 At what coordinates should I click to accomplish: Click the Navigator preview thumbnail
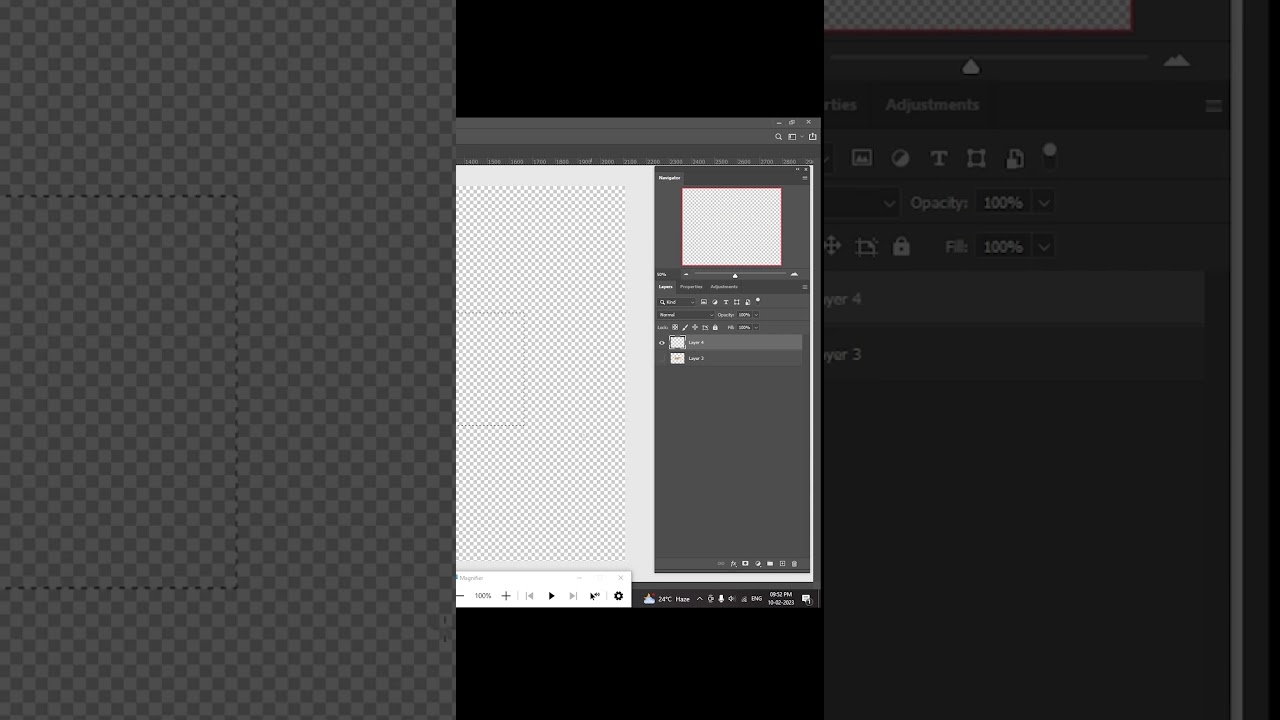[732, 226]
